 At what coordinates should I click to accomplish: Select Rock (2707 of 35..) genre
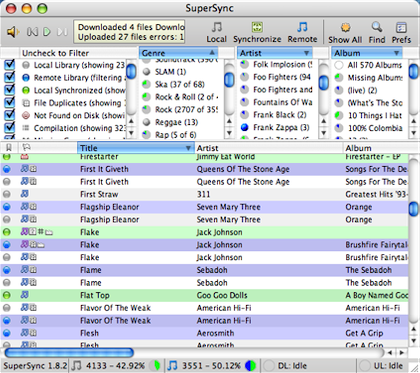click(x=186, y=110)
